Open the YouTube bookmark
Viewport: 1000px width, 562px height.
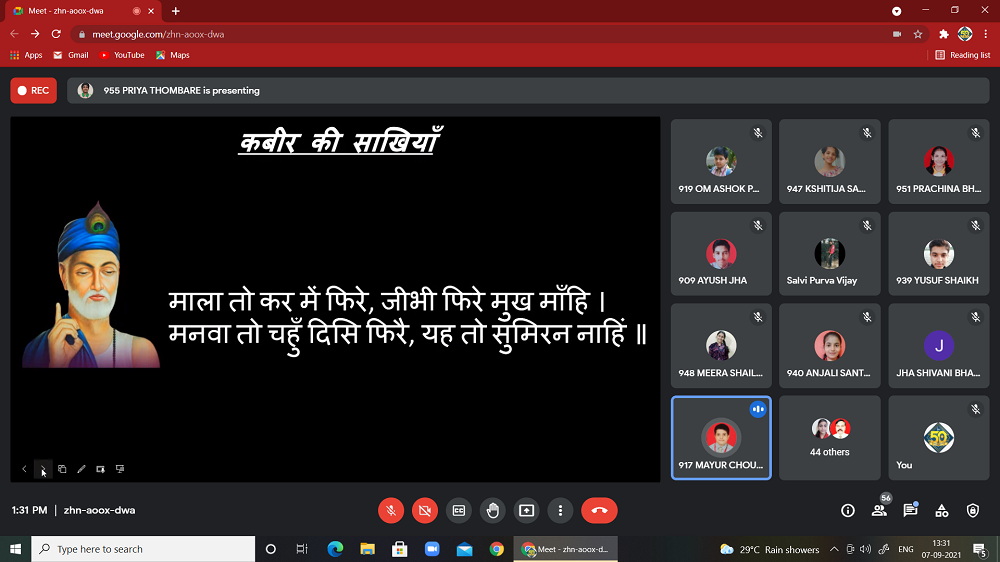pos(122,55)
